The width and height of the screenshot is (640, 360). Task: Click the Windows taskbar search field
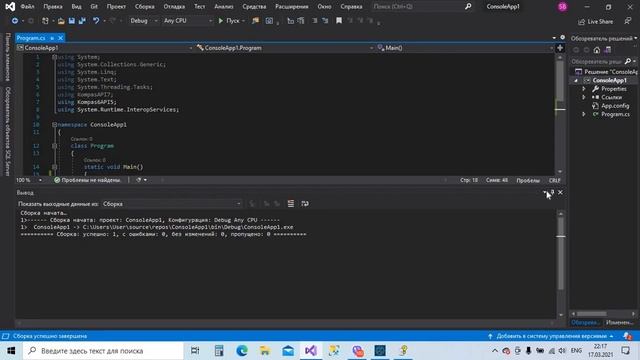coord(103,351)
